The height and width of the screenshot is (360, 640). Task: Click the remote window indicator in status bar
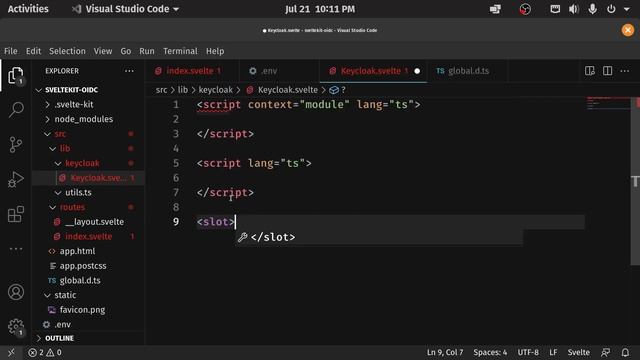pyautogui.click(x=11, y=353)
